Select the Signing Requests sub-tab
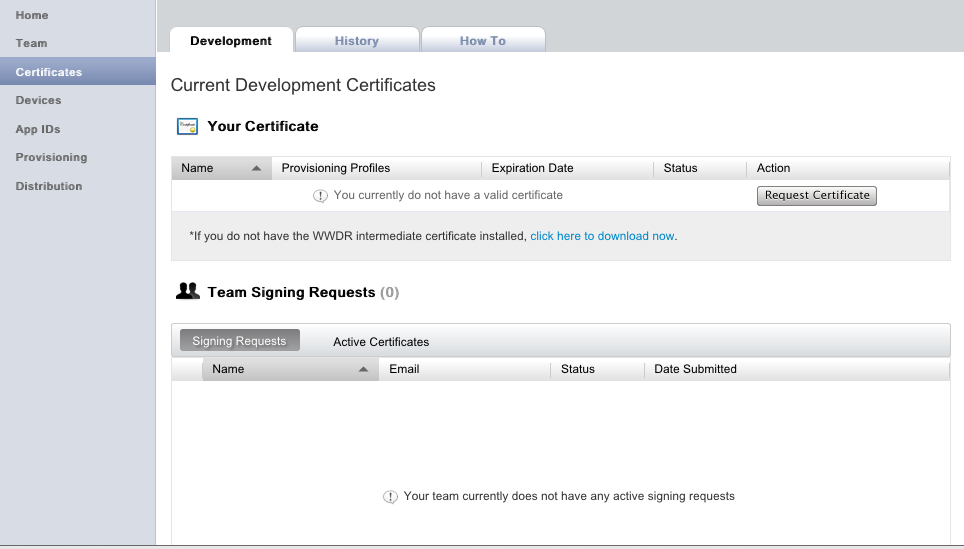Image resolution: width=964 pixels, height=549 pixels. (239, 341)
